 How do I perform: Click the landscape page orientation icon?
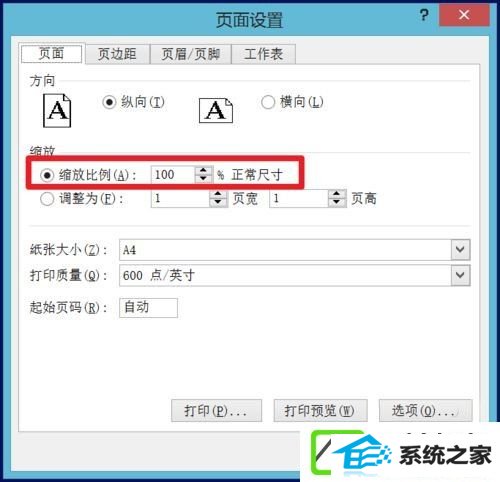(x=216, y=110)
